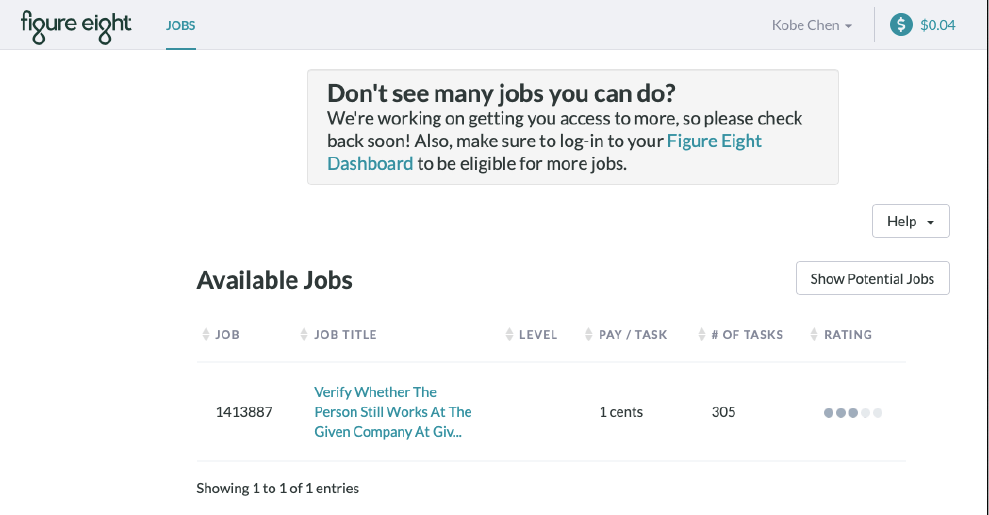Open the Verify Whether The Person job
This screenshot has height=515, width=989.
coord(392,412)
